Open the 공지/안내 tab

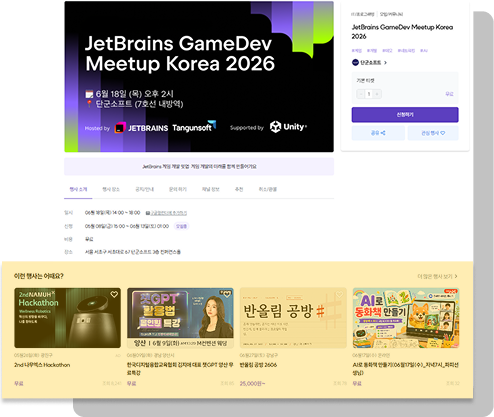tap(144, 189)
